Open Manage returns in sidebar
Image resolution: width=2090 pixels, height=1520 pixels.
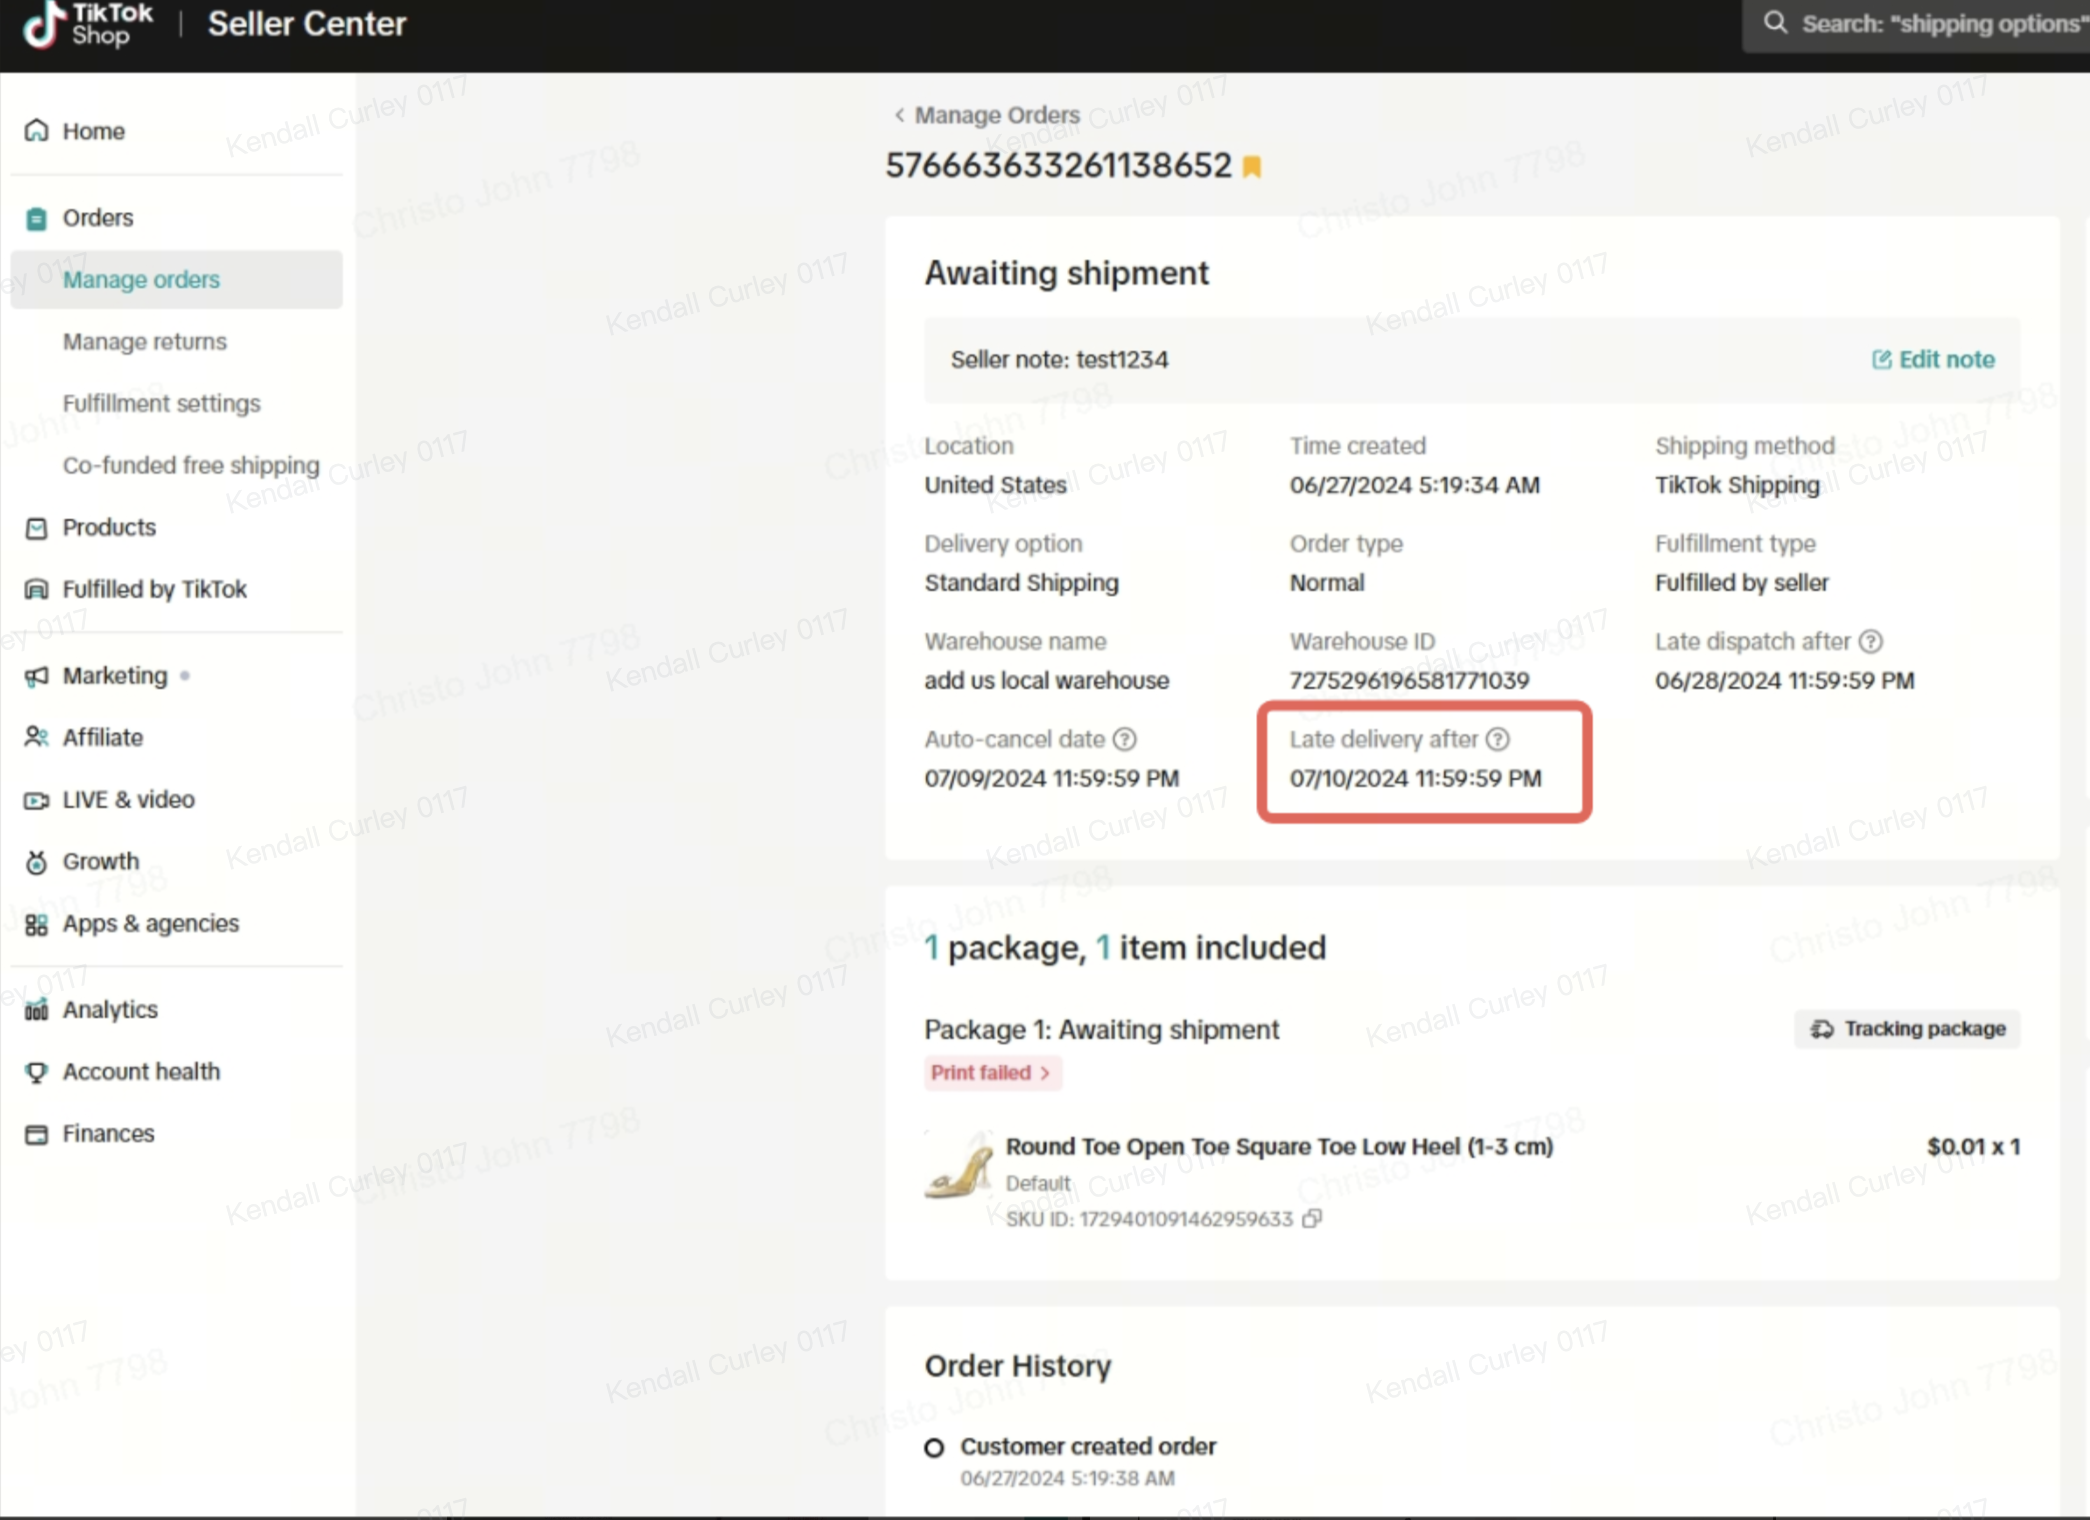[x=145, y=342]
